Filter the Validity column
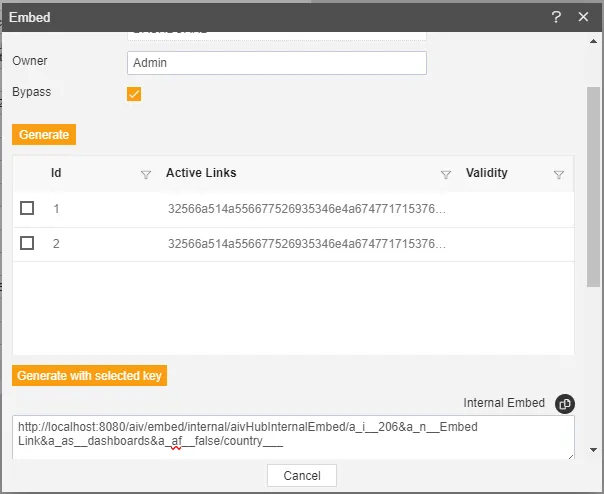This screenshot has height=494, width=604. [559, 175]
